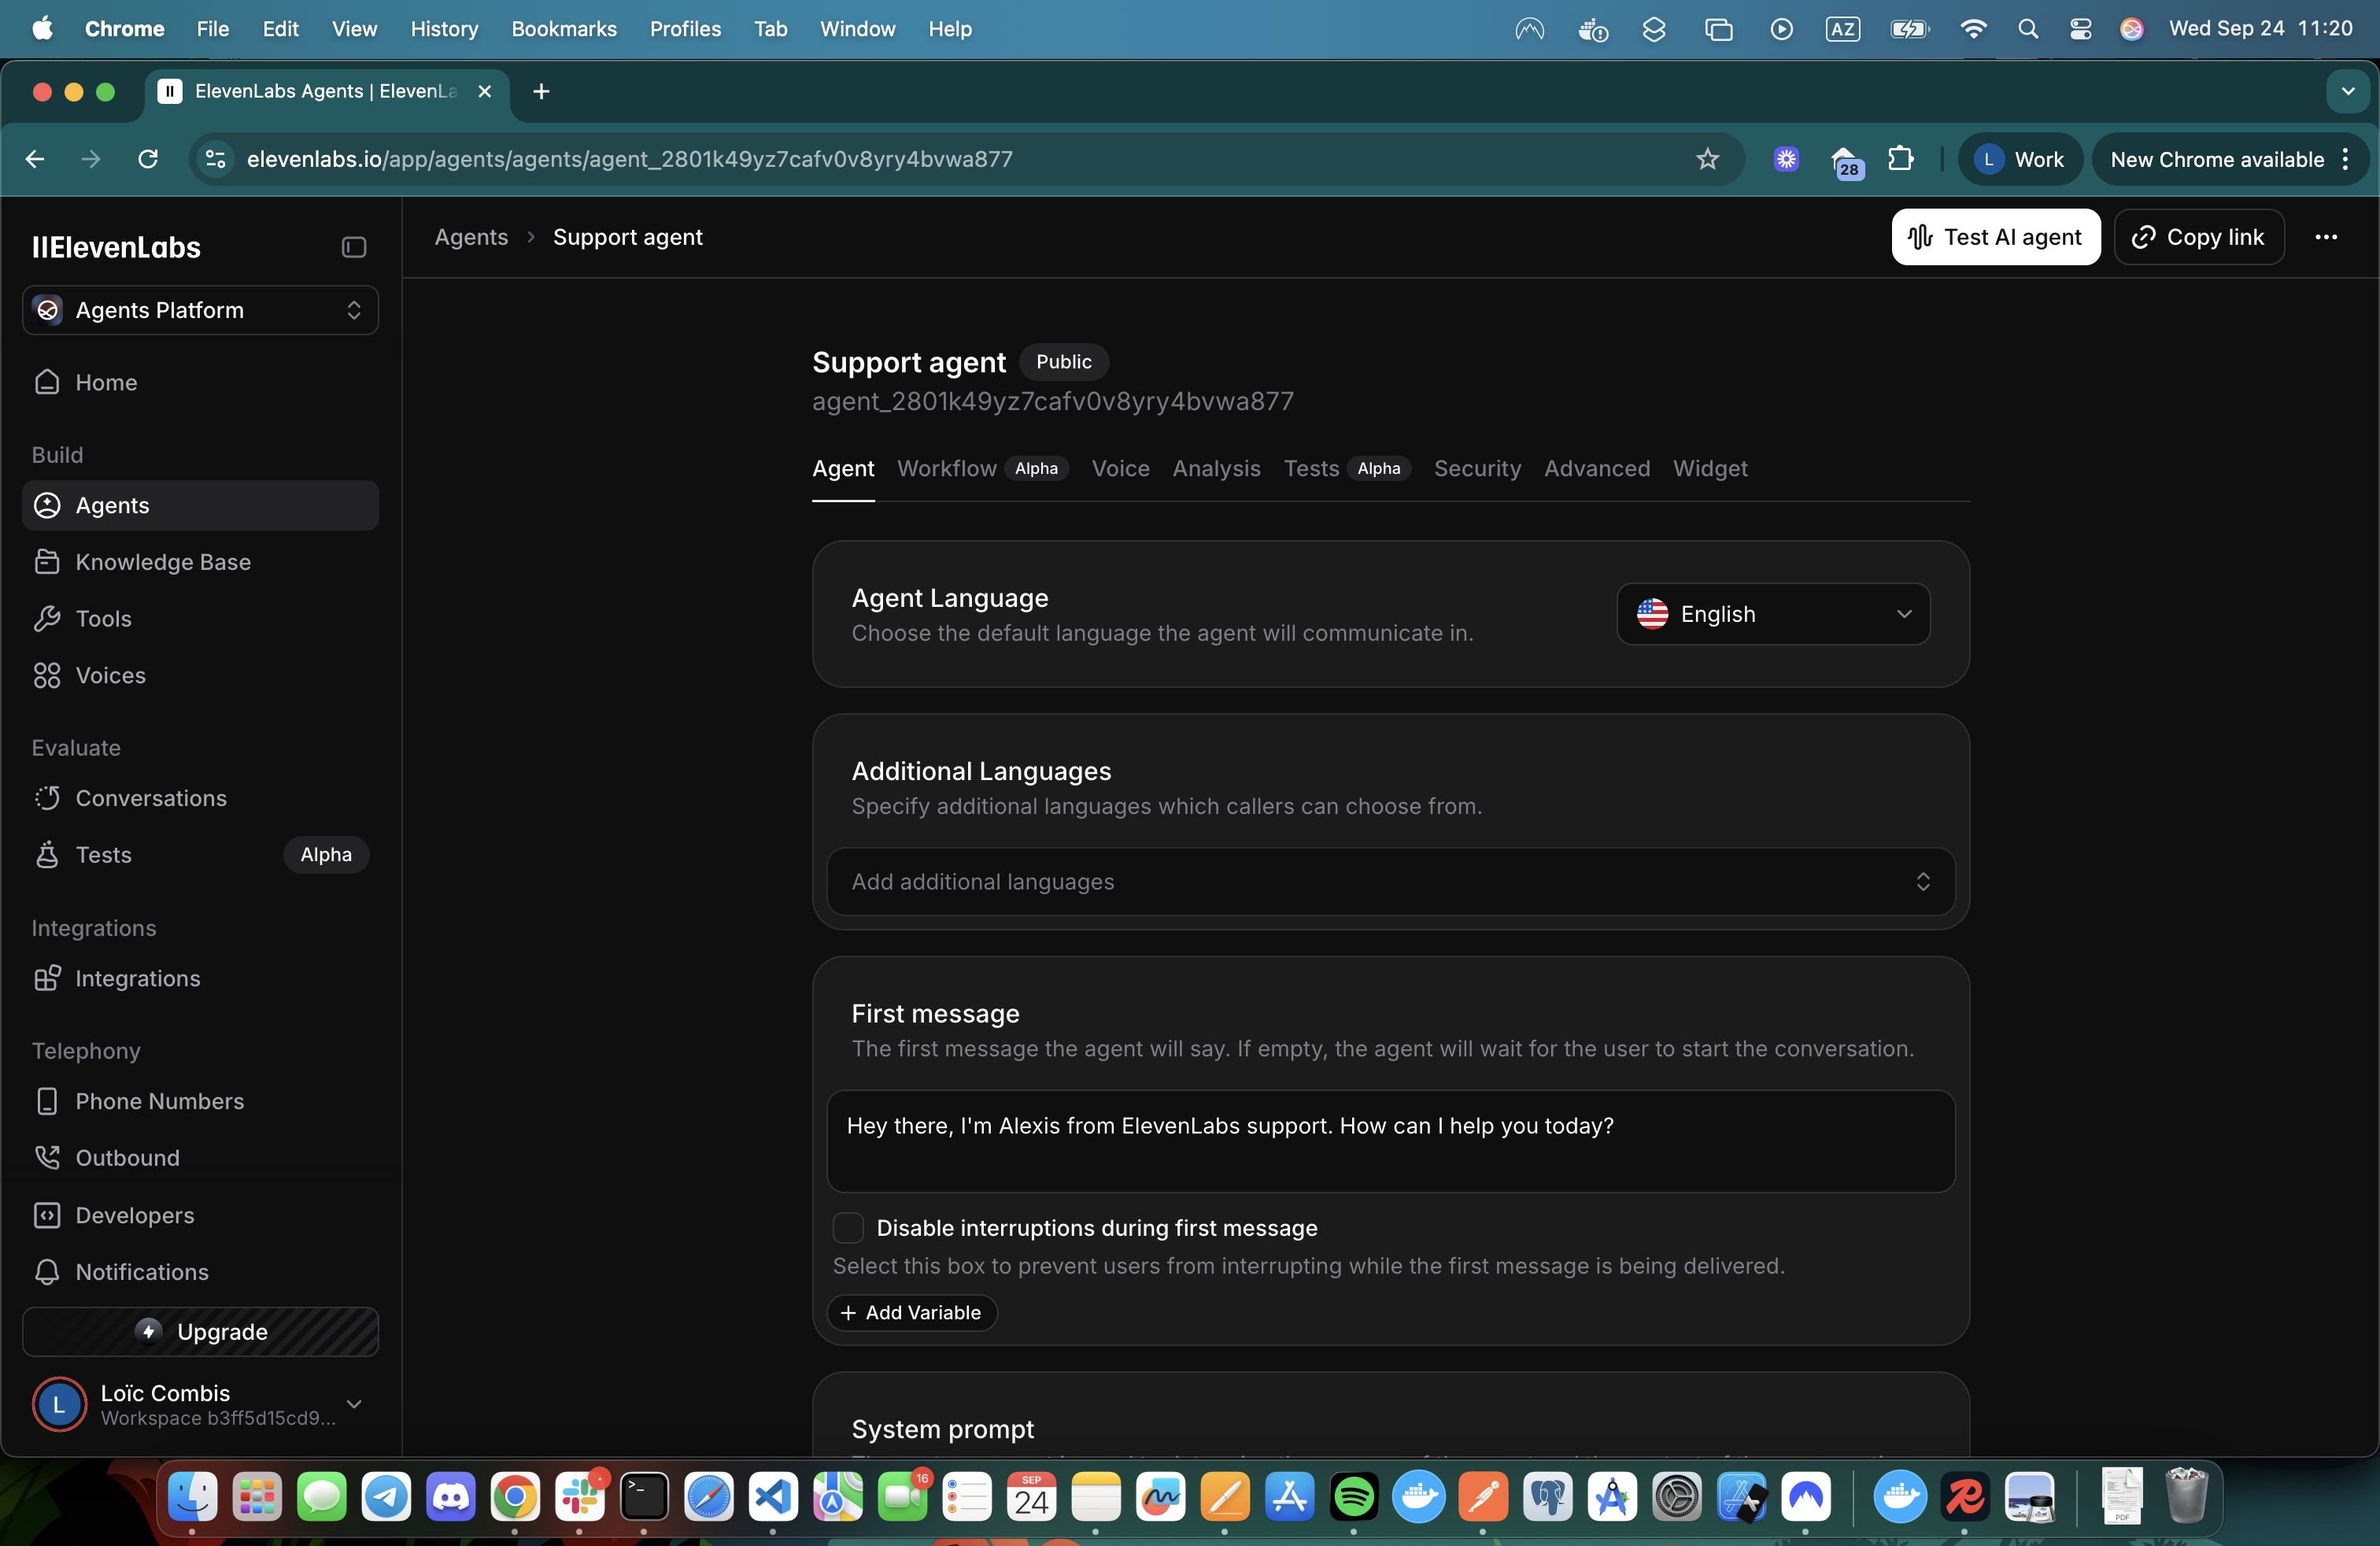The image size is (2380, 1546).
Task: Open the Tools wrench item
Action: pos(103,618)
